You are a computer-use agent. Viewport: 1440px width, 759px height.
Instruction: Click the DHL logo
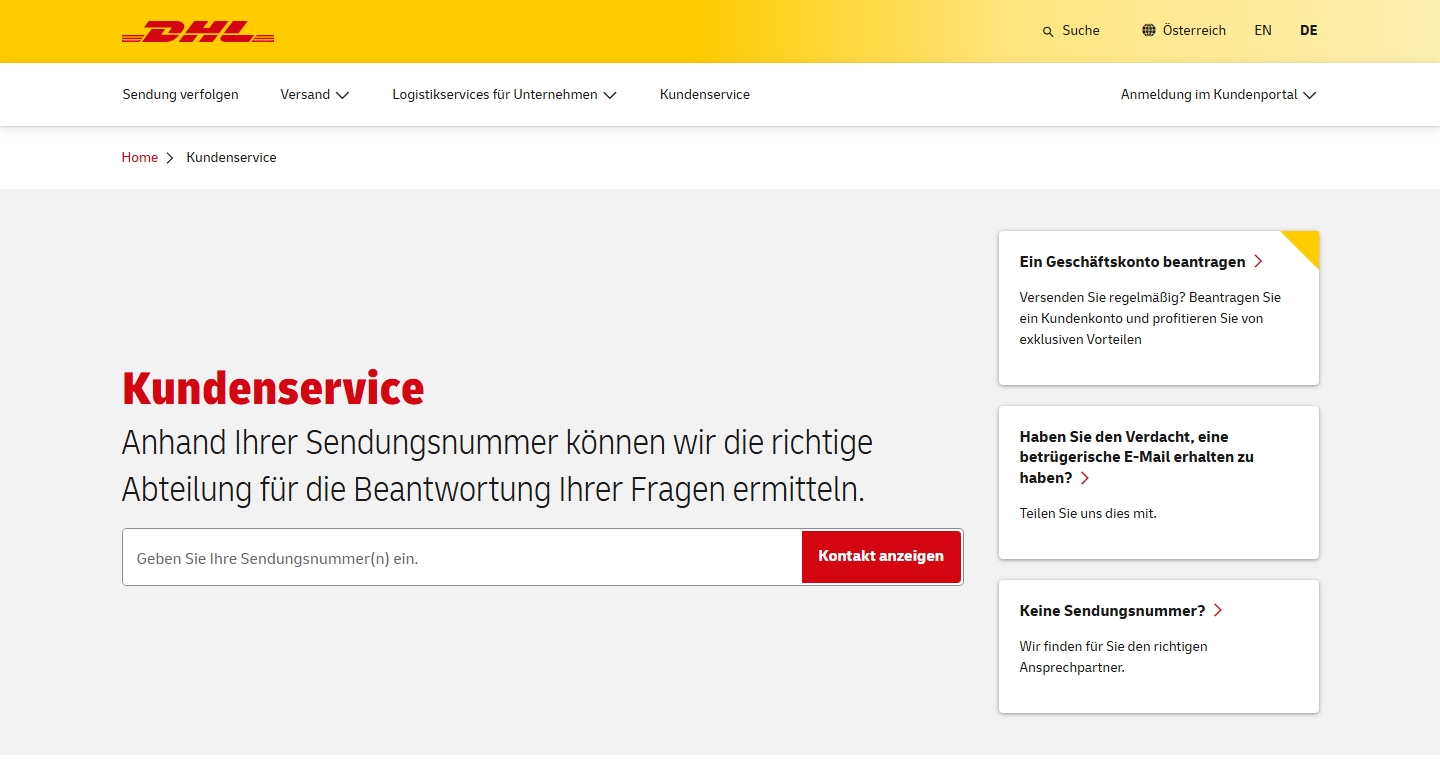[197, 31]
